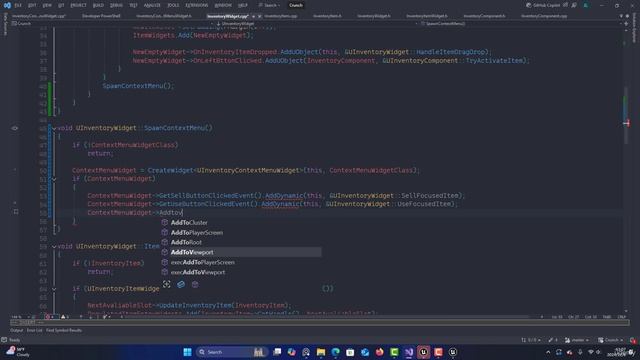Screen dimensions: 640x360
Task: Toggle the blue namespace filter icon in IntelliSense
Action: pyautogui.click(x=181, y=284)
